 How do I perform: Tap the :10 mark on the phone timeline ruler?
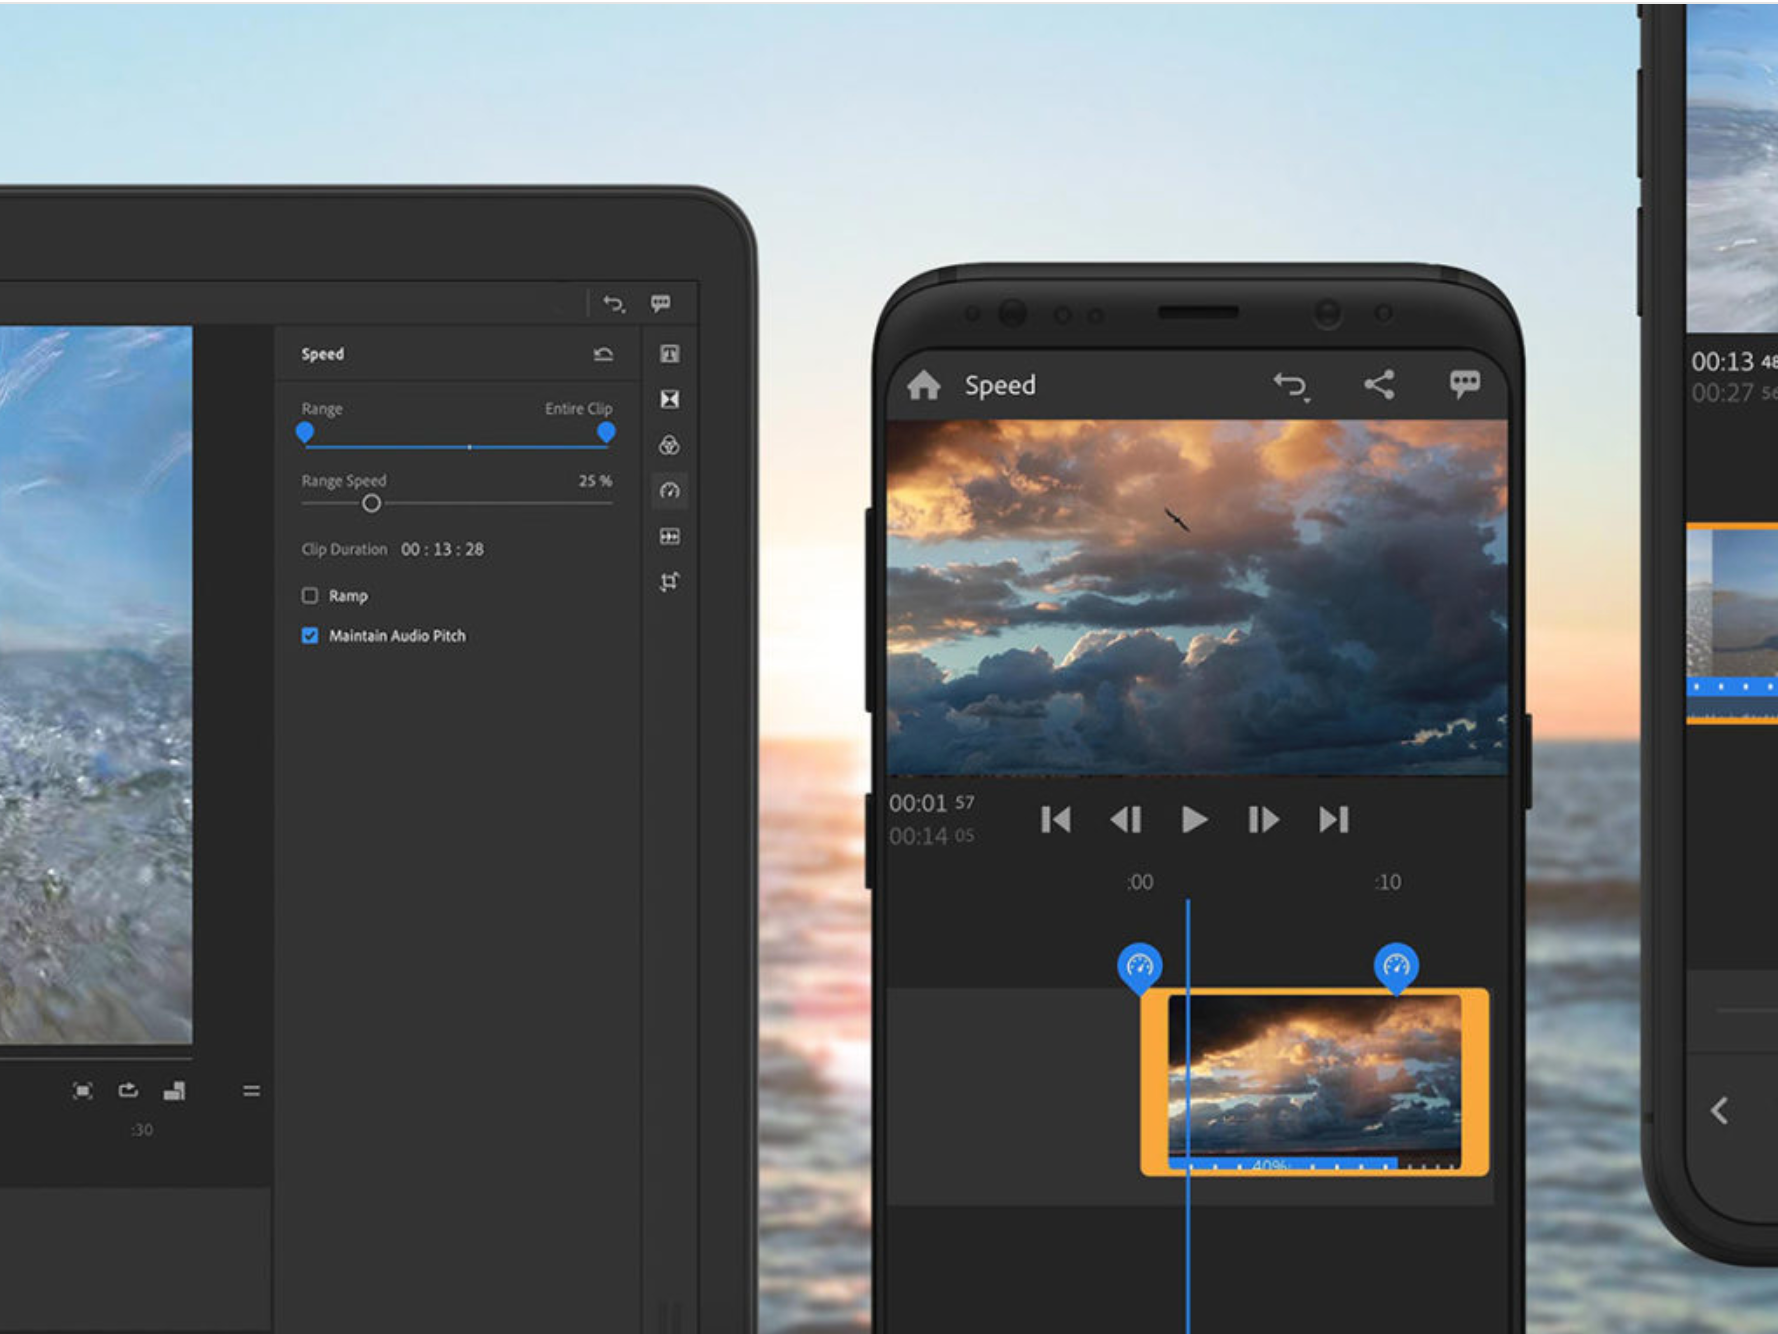pyautogui.click(x=1387, y=882)
